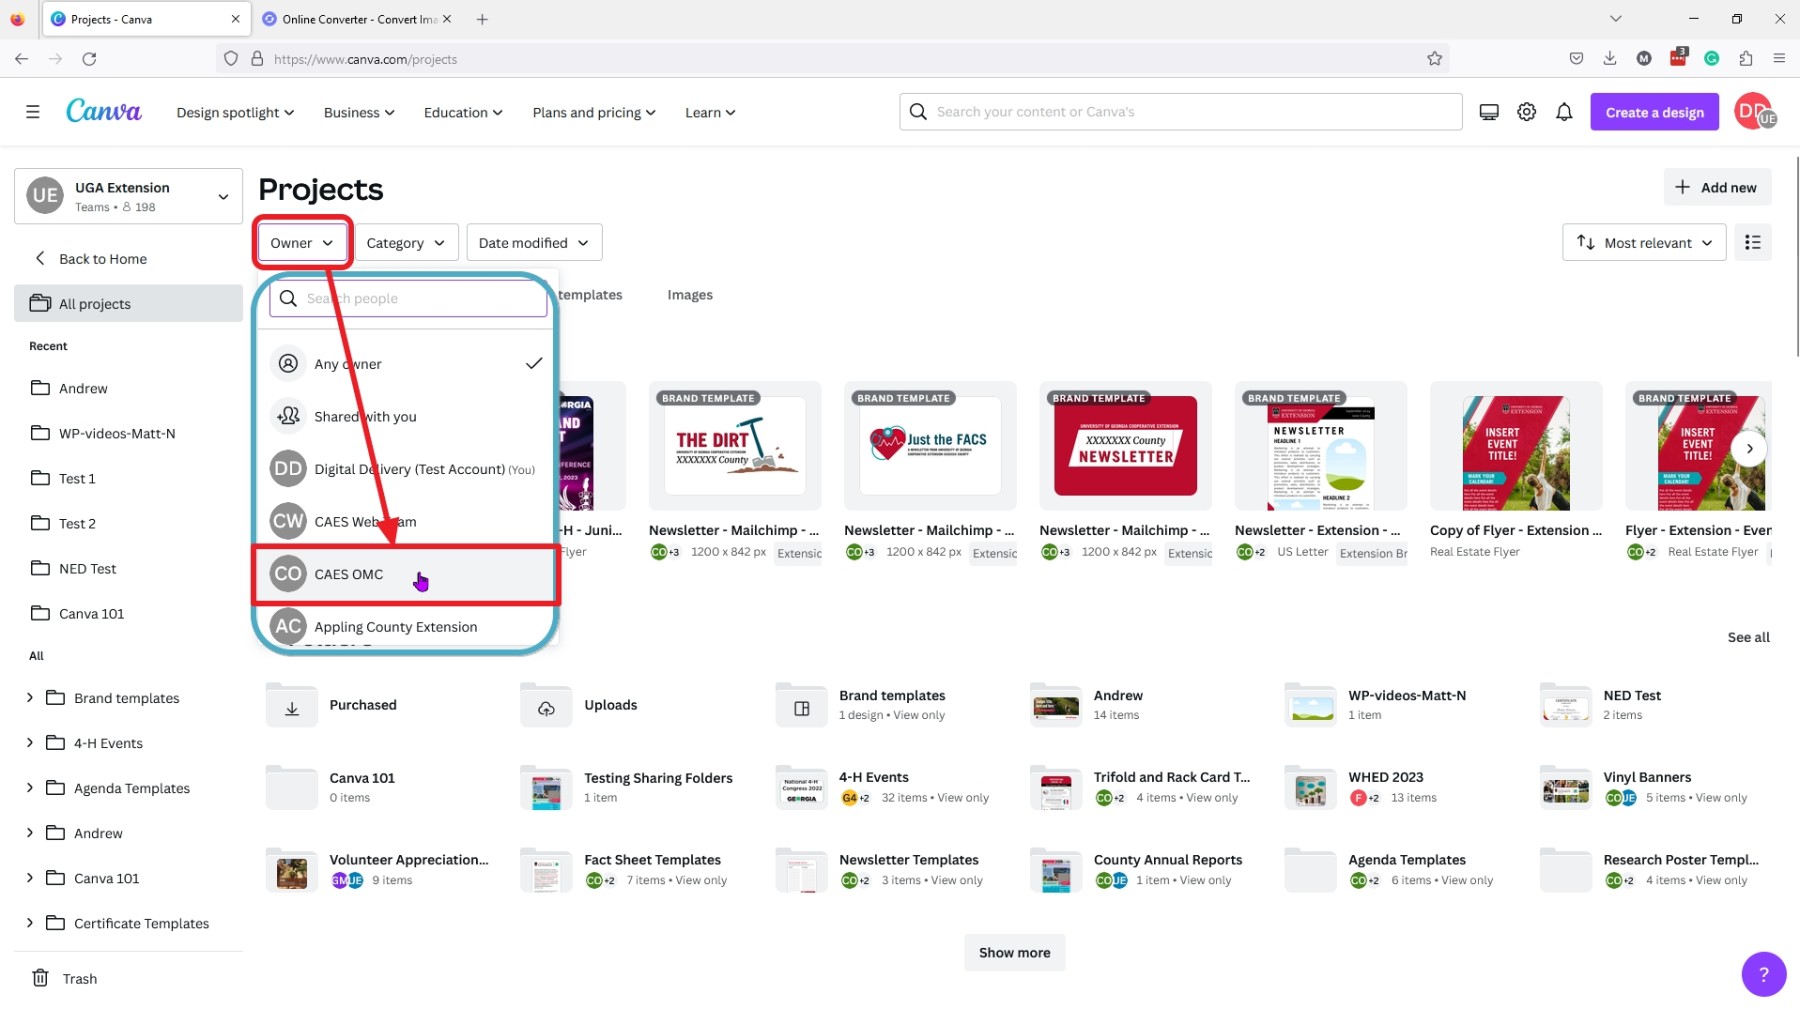The height and width of the screenshot is (1009, 1800).
Task: Open notifications with the bell icon
Action: tap(1563, 111)
